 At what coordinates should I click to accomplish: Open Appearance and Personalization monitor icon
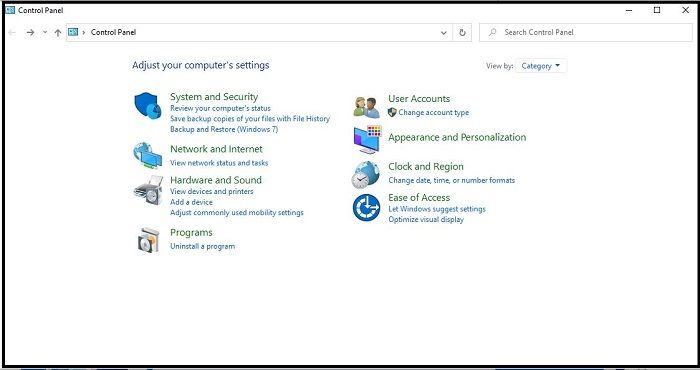[367, 140]
